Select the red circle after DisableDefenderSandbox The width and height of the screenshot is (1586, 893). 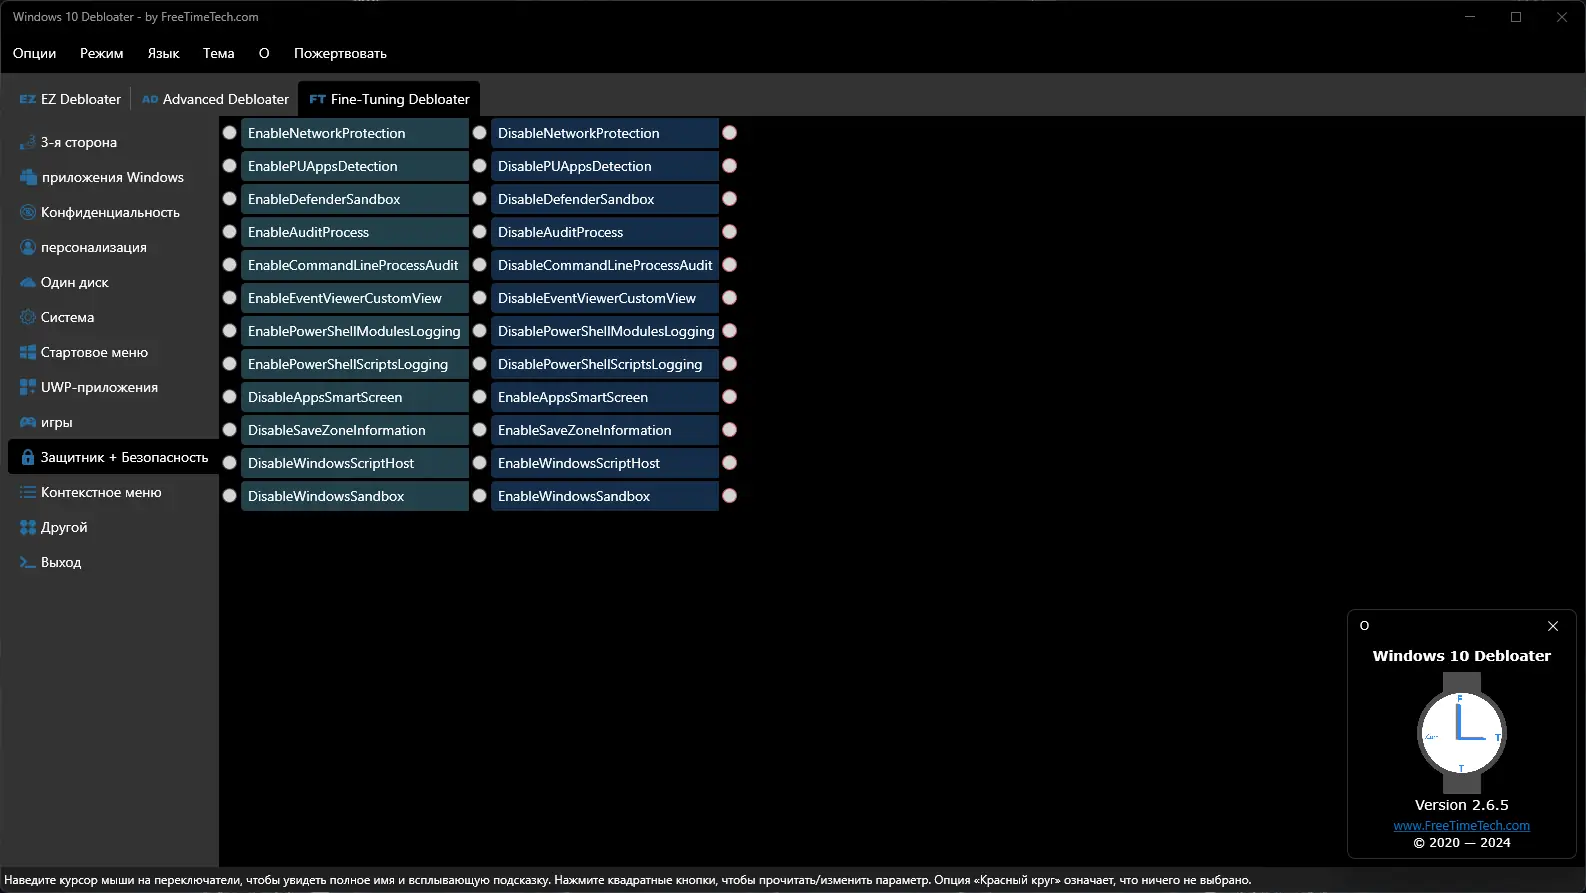(730, 199)
